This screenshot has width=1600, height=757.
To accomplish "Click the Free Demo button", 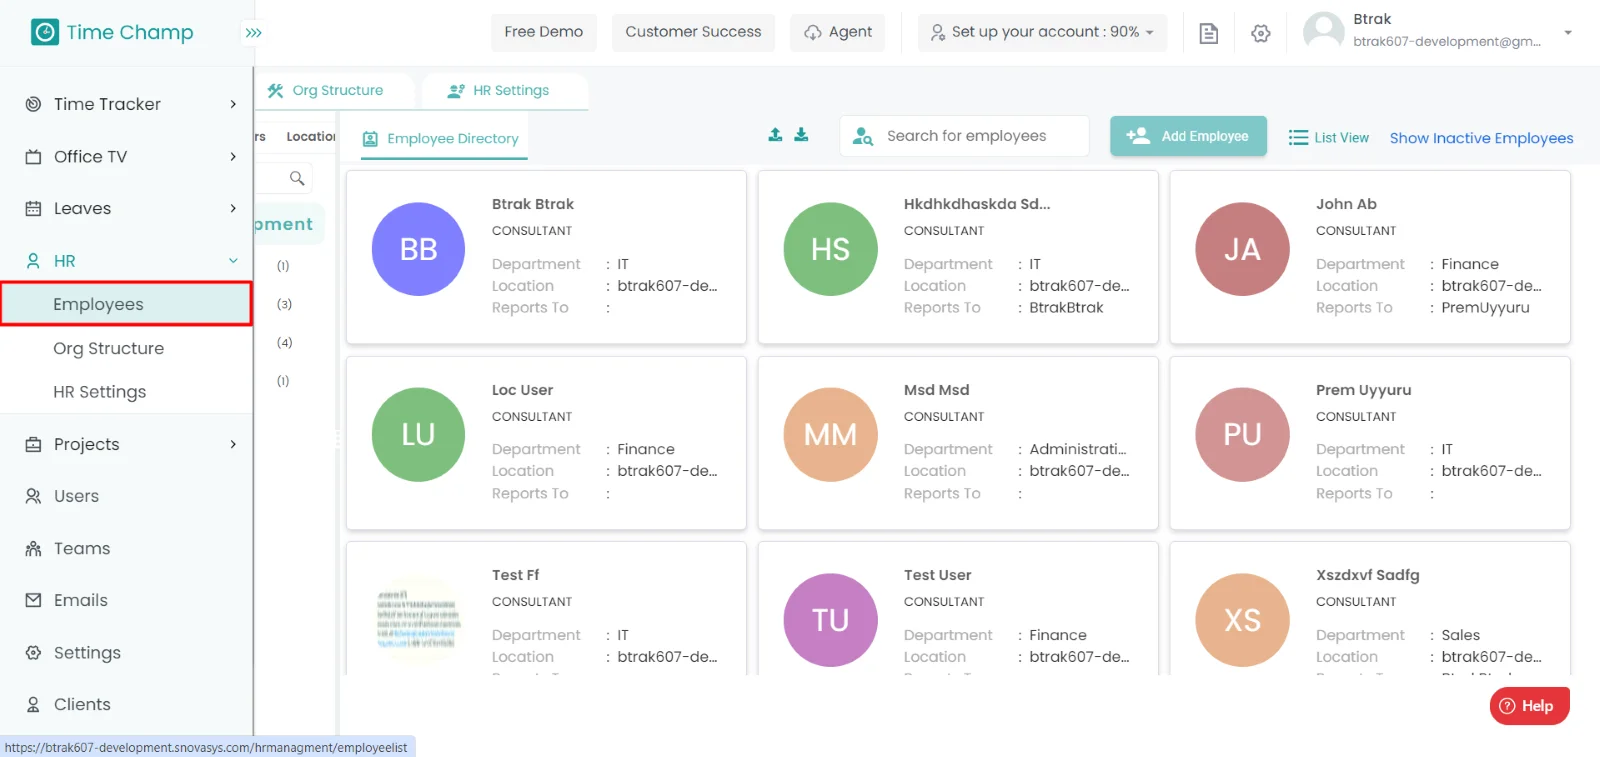I will (543, 32).
